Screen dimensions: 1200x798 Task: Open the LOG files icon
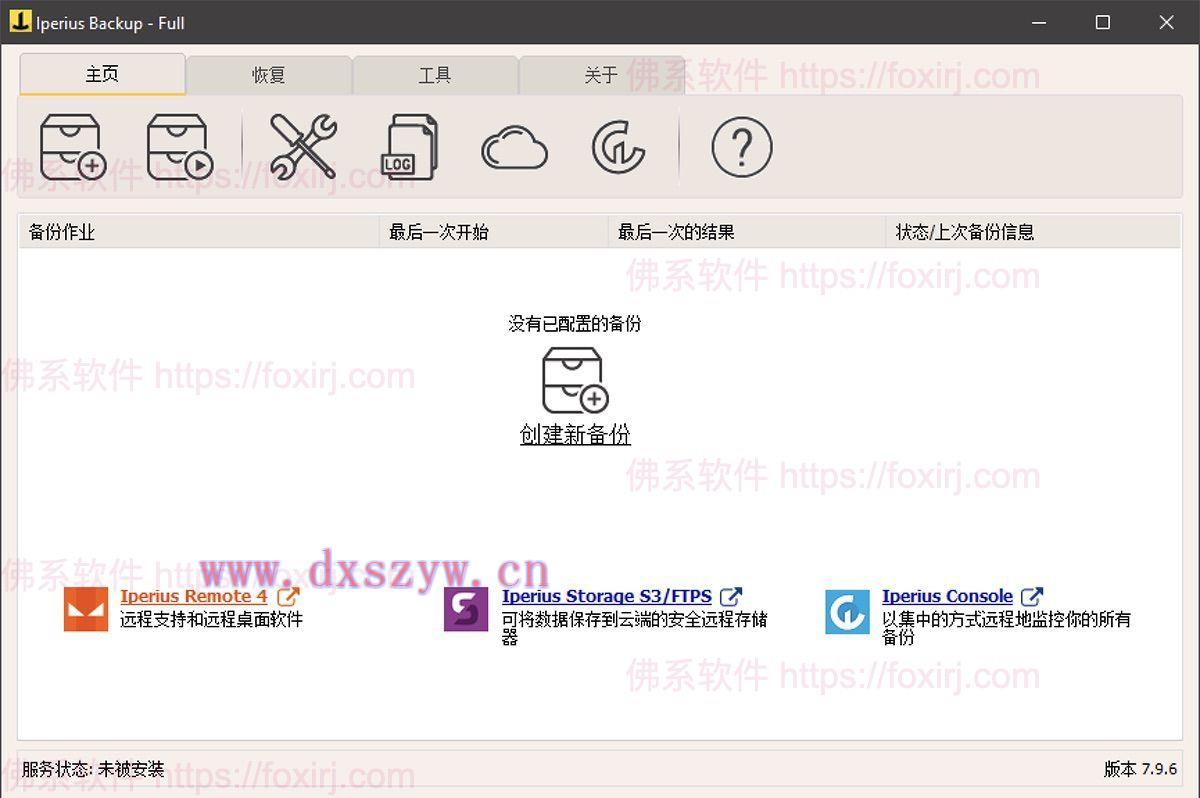tap(410, 147)
